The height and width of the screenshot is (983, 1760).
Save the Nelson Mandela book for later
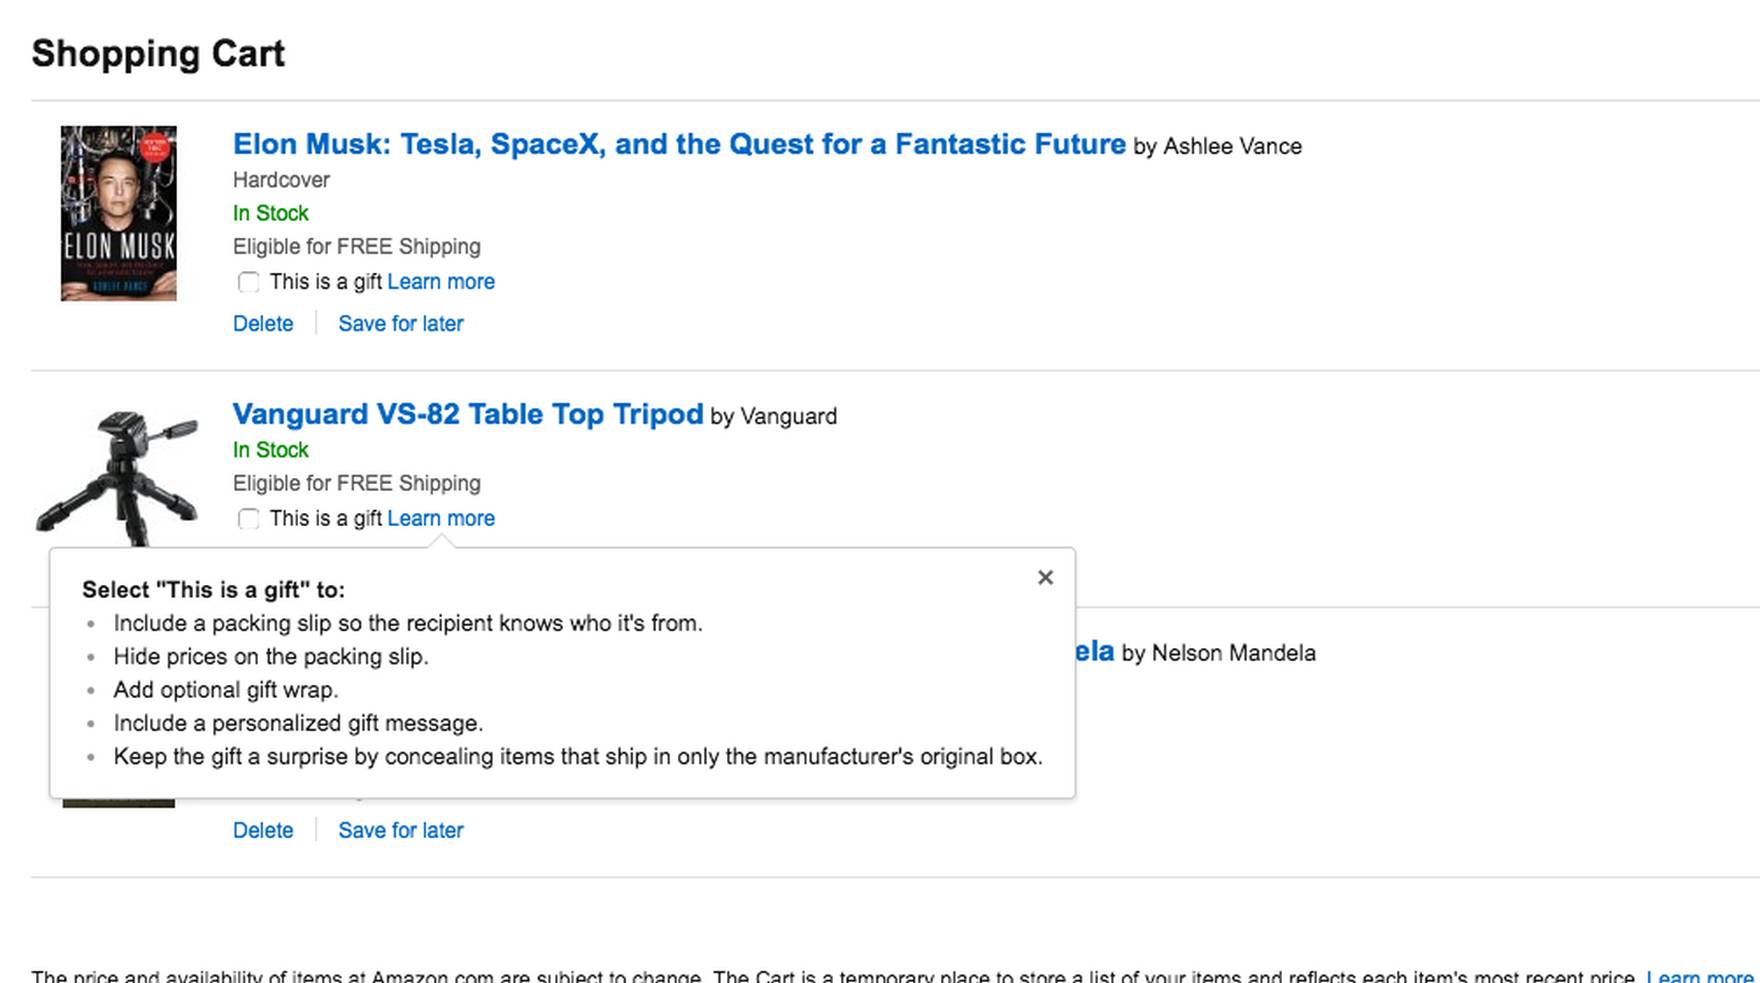point(400,830)
